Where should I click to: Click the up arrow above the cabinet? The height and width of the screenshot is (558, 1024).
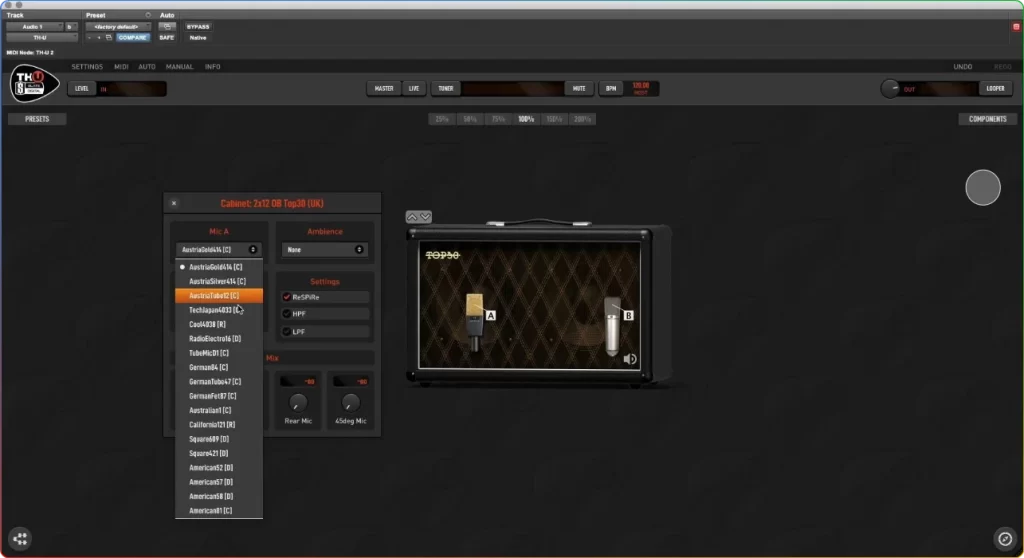pos(412,217)
